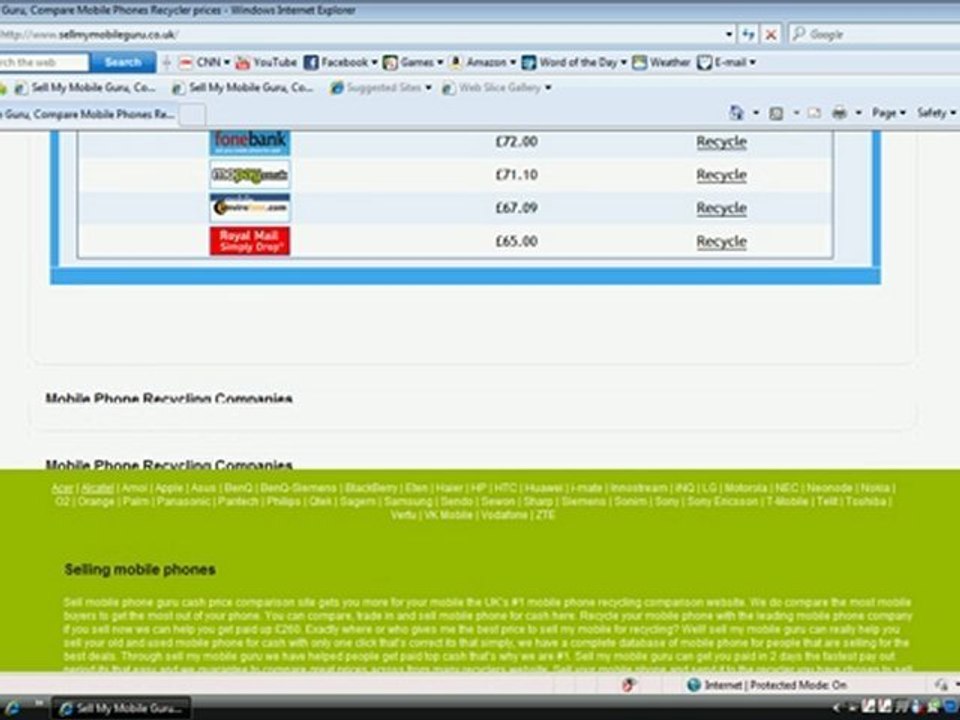The width and height of the screenshot is (960, 720).
Task: Click the BlackBerry brand link
Action: tap(371, 489)
